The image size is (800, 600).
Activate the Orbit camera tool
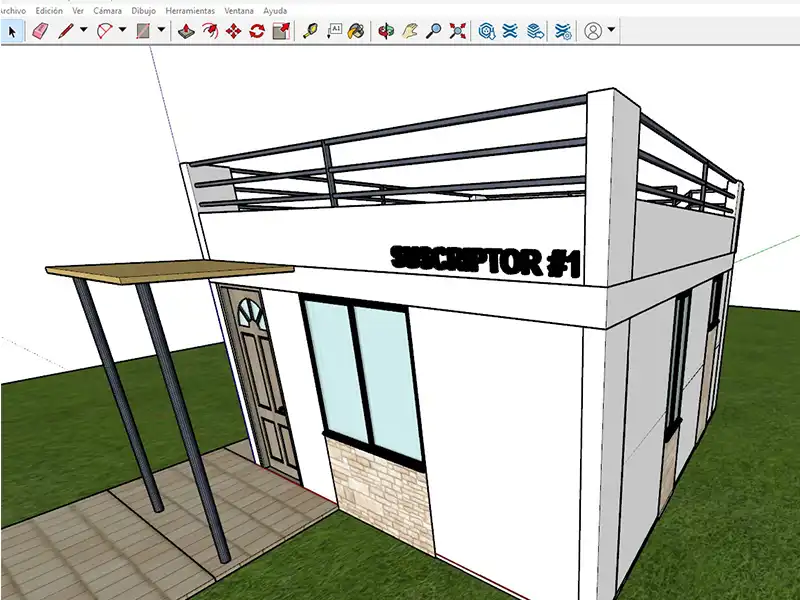pos(385,31)
